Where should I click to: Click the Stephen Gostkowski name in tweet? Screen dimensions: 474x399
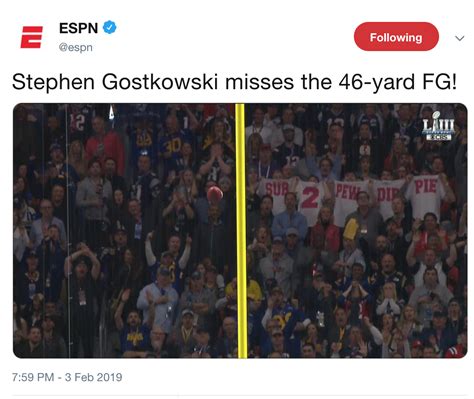pyautogui.click(x=115, y=82)
